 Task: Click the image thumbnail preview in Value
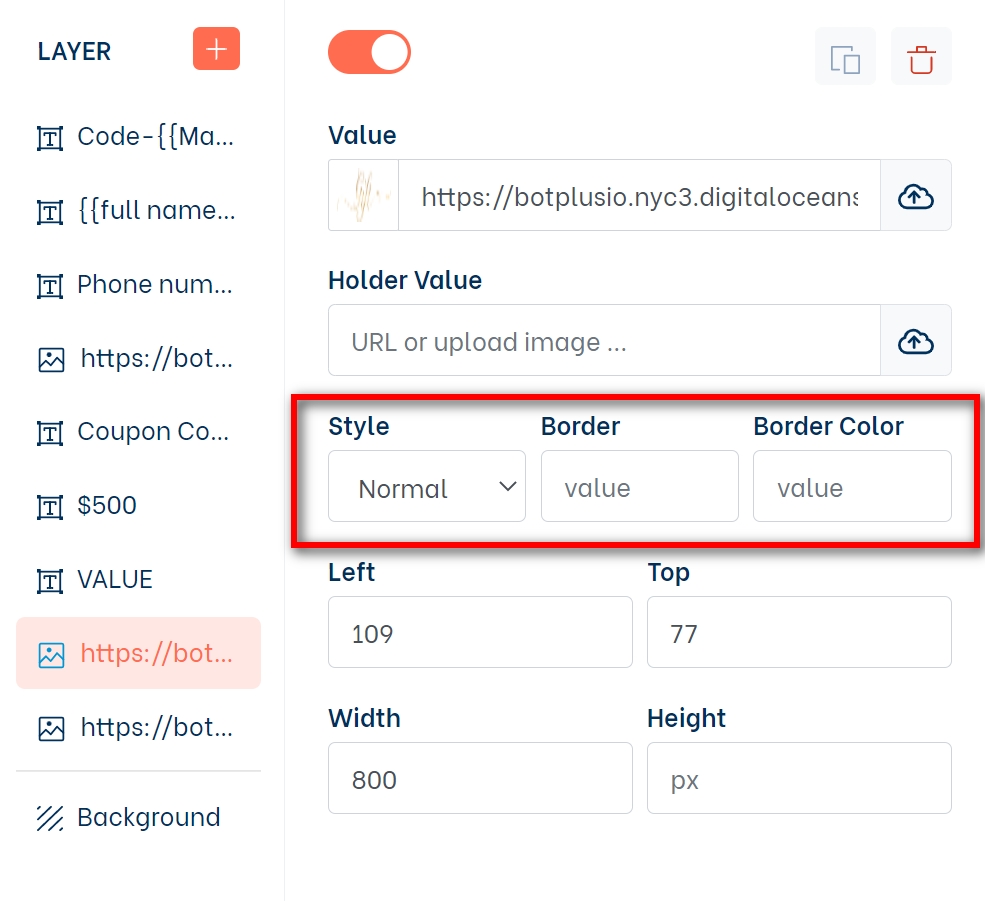(363, 196)
